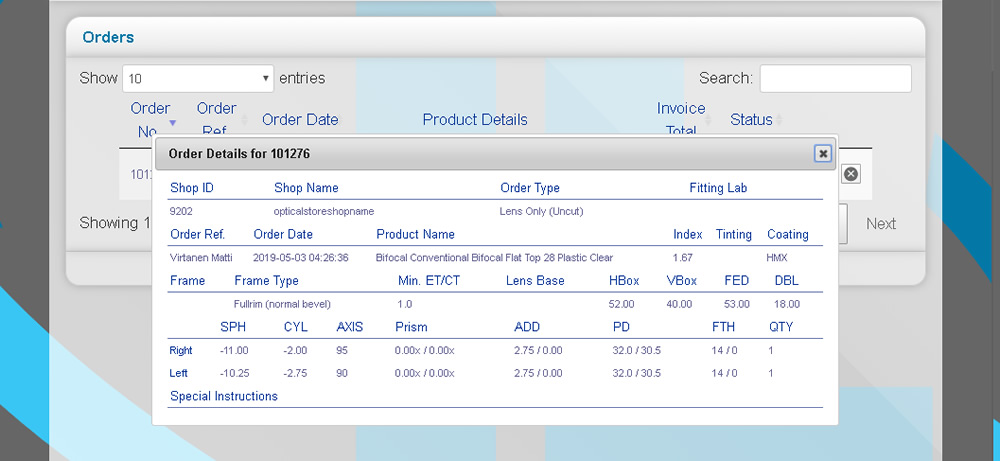Click the Orders panel heading
Image resolution: width=1000 pixels, height=461 pixels.
108,37
